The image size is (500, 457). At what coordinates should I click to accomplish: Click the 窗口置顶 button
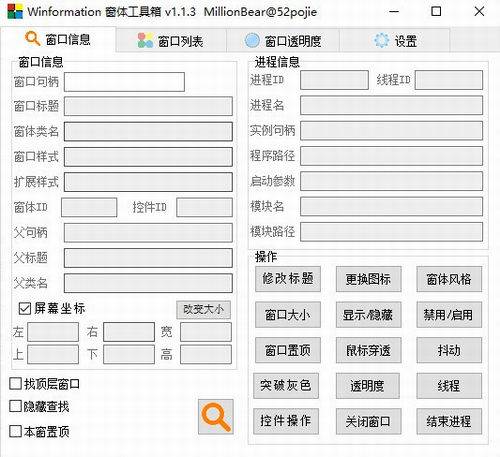click(288, 350)
